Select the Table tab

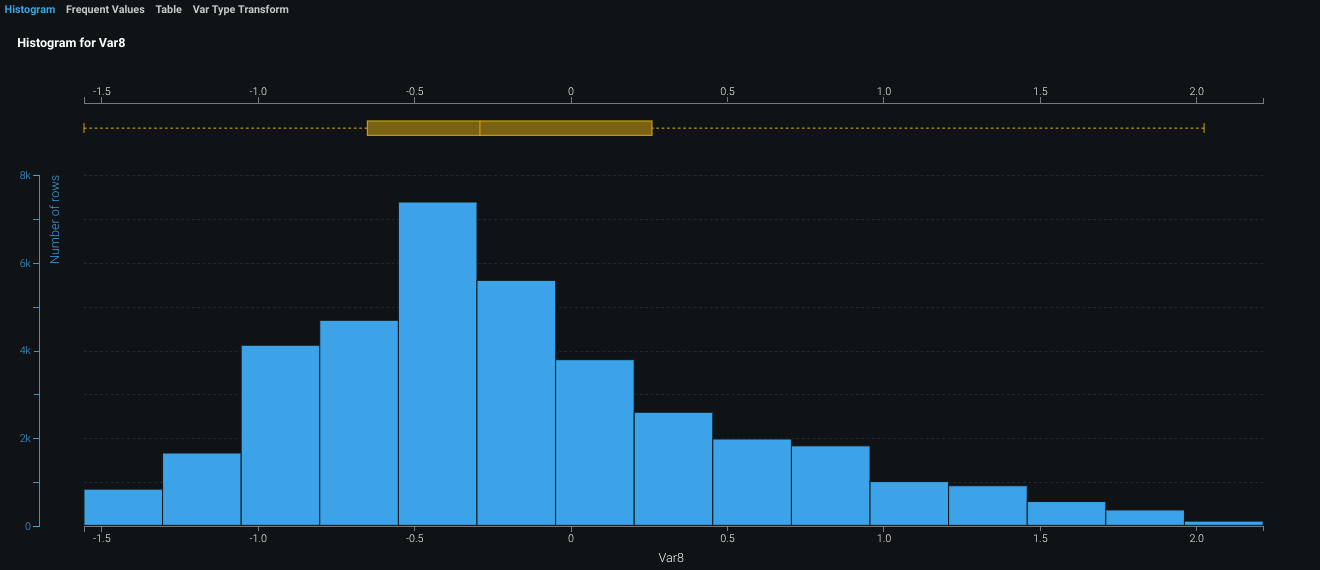(x=169, y=9)
